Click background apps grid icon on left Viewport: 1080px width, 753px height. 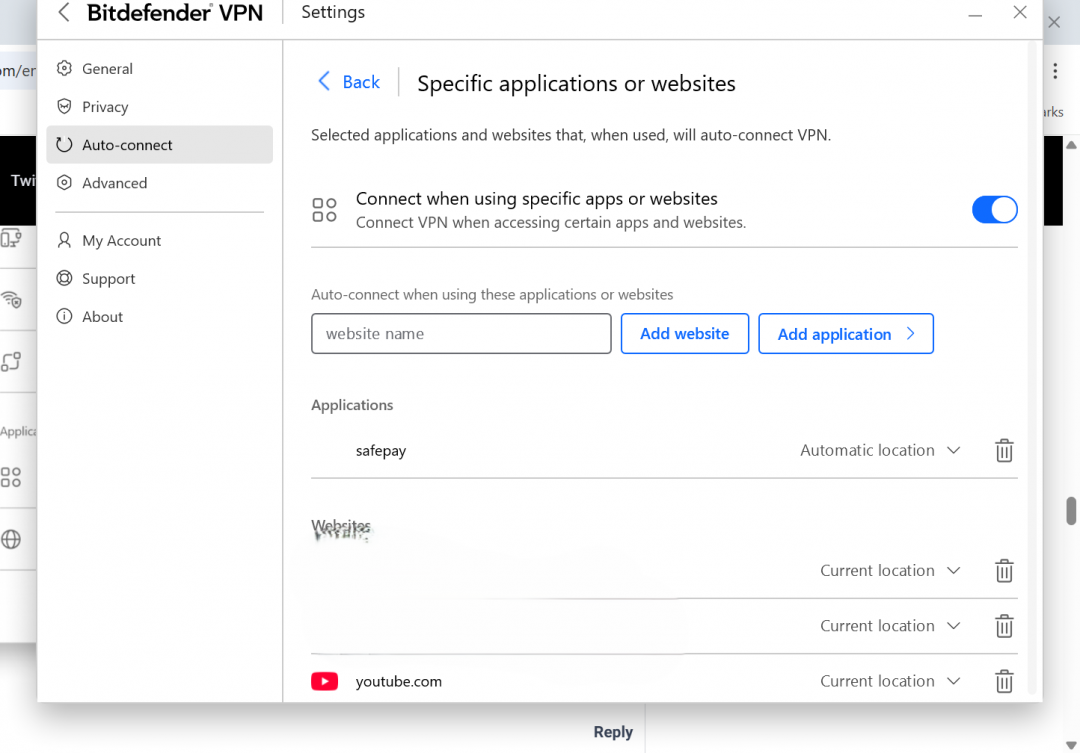tap(11, 477)
